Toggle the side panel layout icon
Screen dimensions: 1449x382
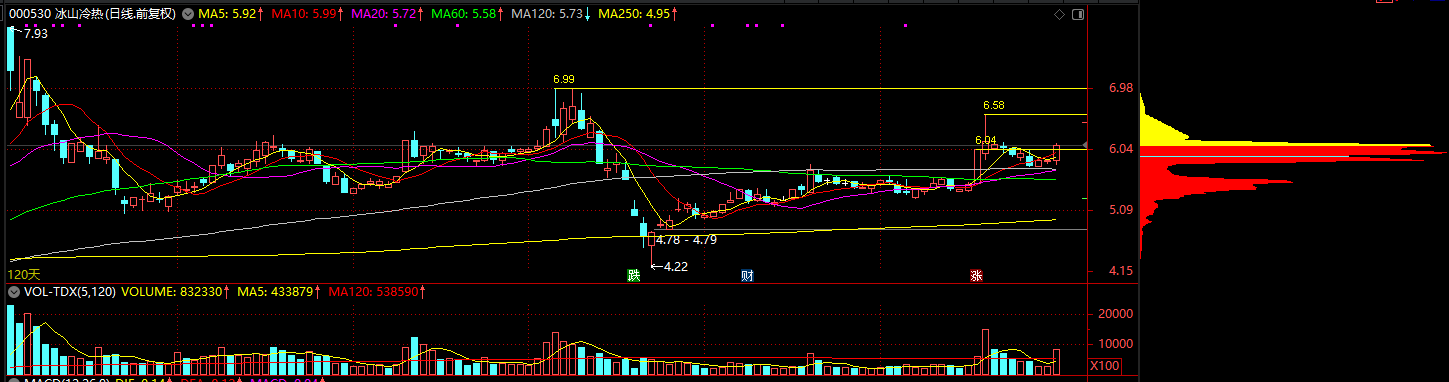[x=1077, y=15]
